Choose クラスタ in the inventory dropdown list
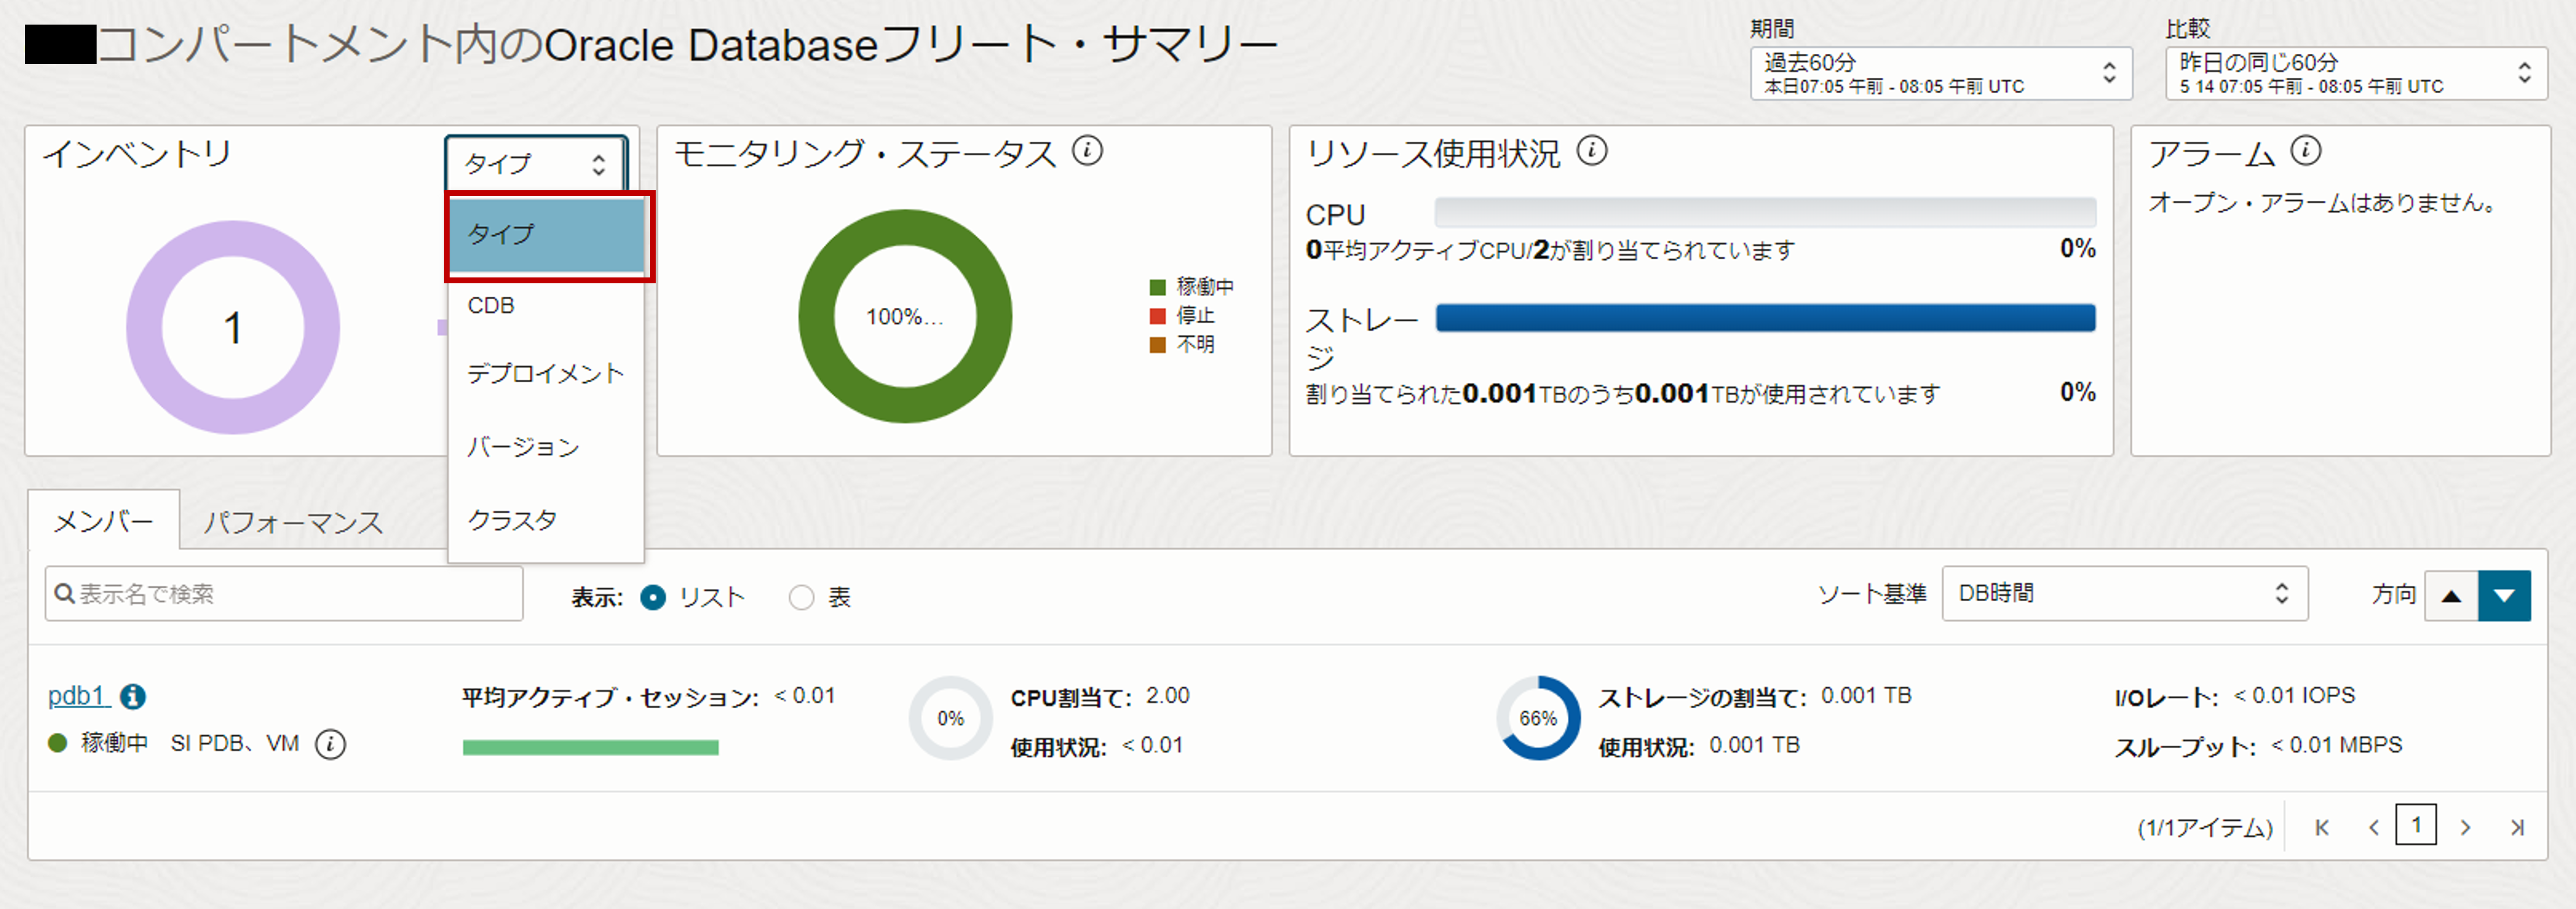The image size is (2576, 909). coord(547,520)
